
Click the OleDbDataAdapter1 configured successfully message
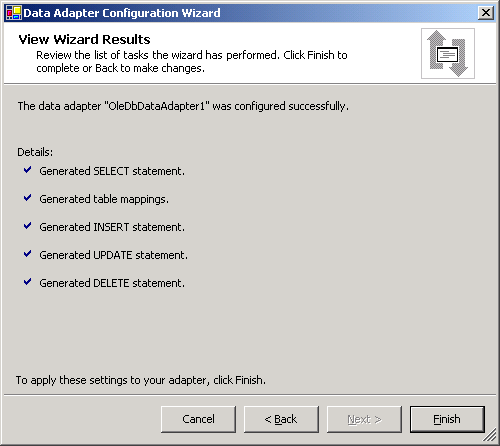coord(183,106)
